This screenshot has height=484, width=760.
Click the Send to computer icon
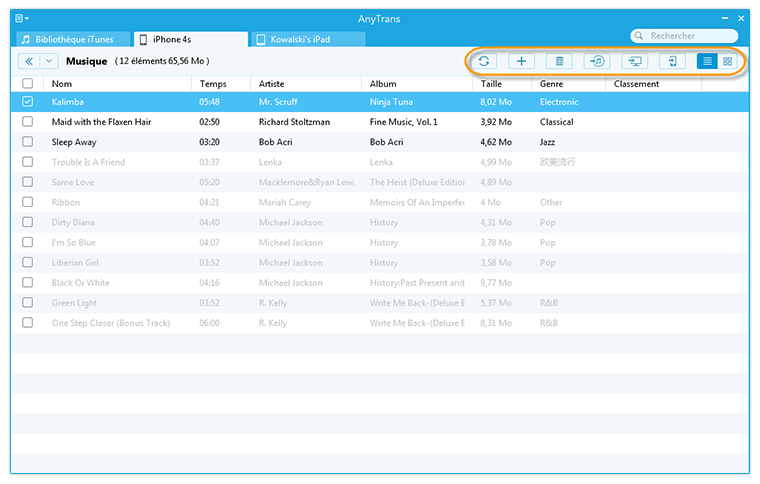coord(635,61)
